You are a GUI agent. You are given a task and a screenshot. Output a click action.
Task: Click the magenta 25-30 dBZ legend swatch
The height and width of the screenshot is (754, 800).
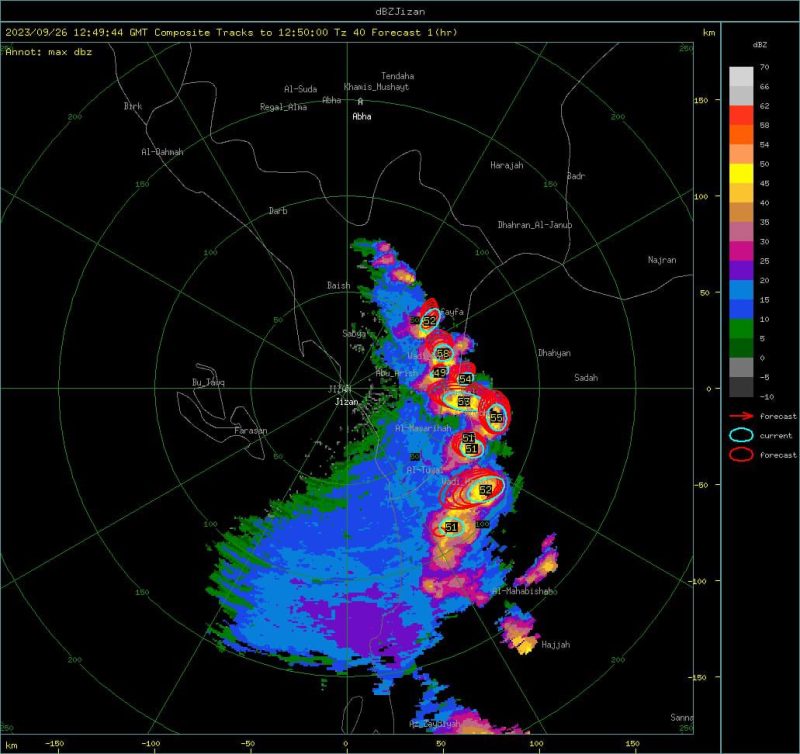[x=741, y=251]
